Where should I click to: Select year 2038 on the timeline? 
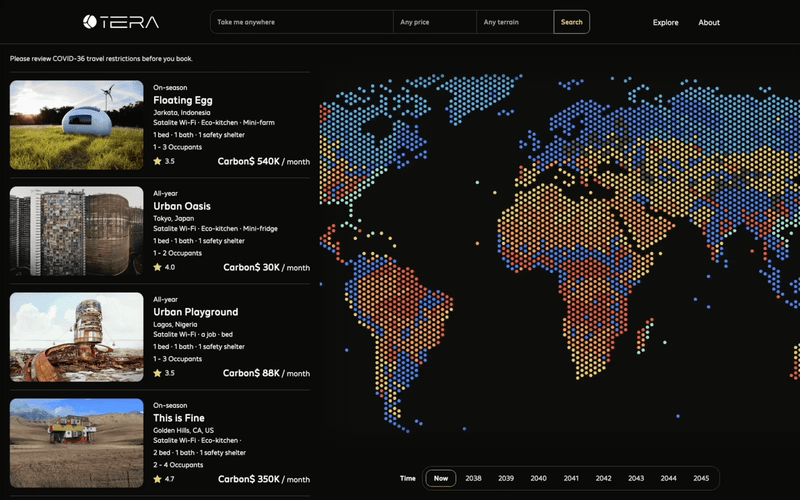point(473,478)
